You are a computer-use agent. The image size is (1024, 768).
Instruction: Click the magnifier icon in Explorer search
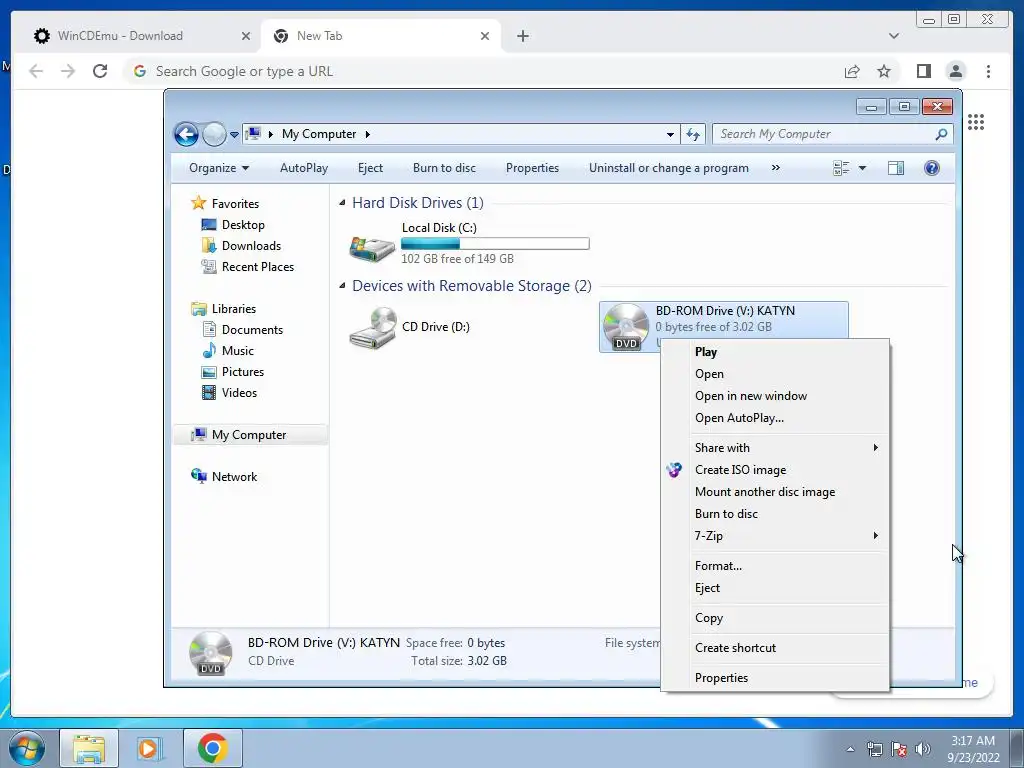[x=941, y=134]
